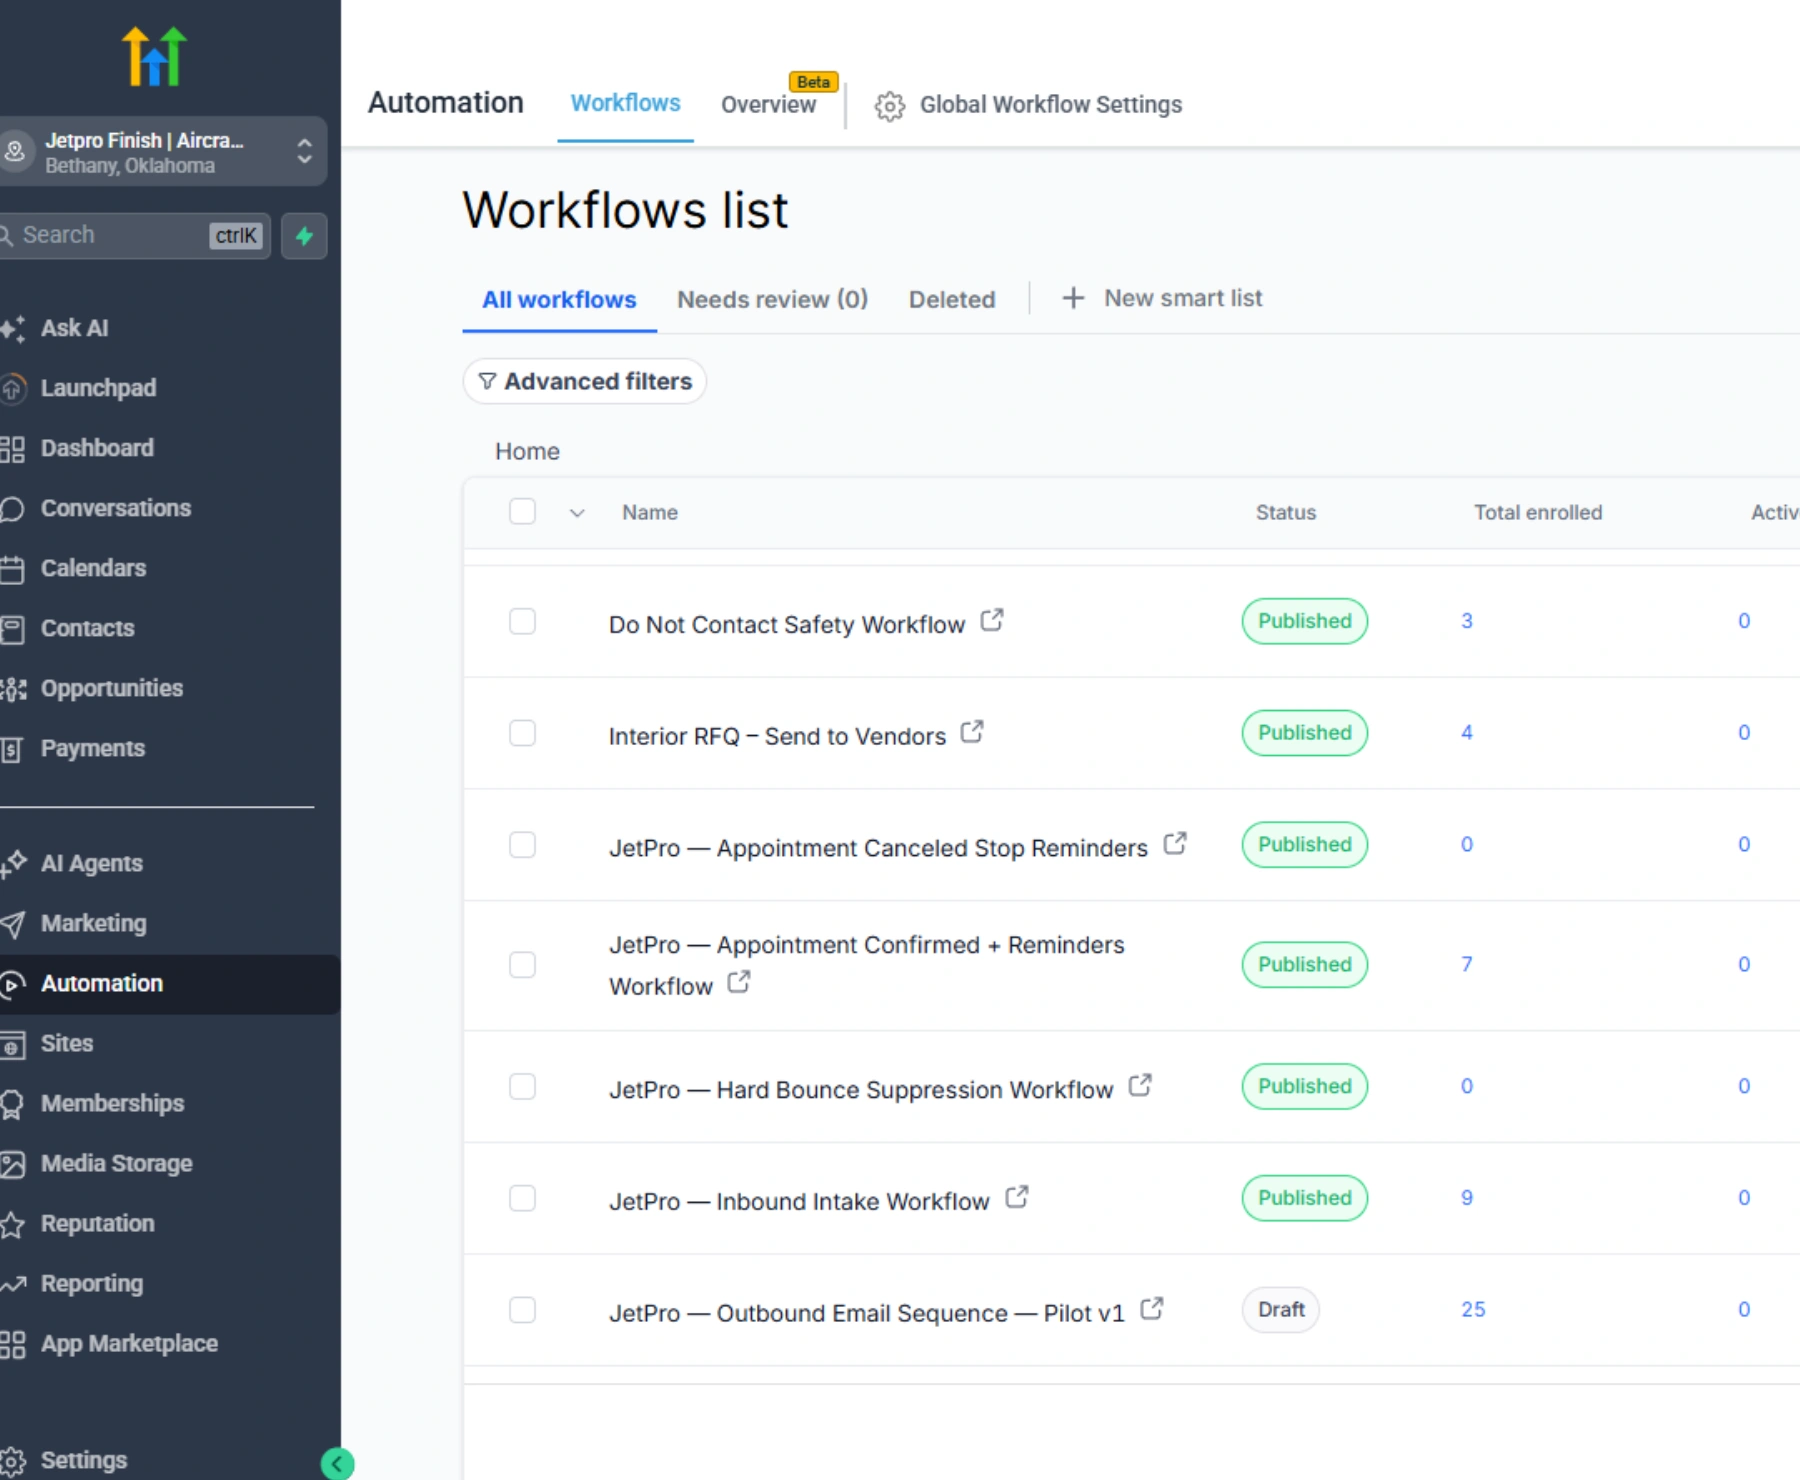
Task: Open Sites from the sidebar
Action: pos(66,1043)
